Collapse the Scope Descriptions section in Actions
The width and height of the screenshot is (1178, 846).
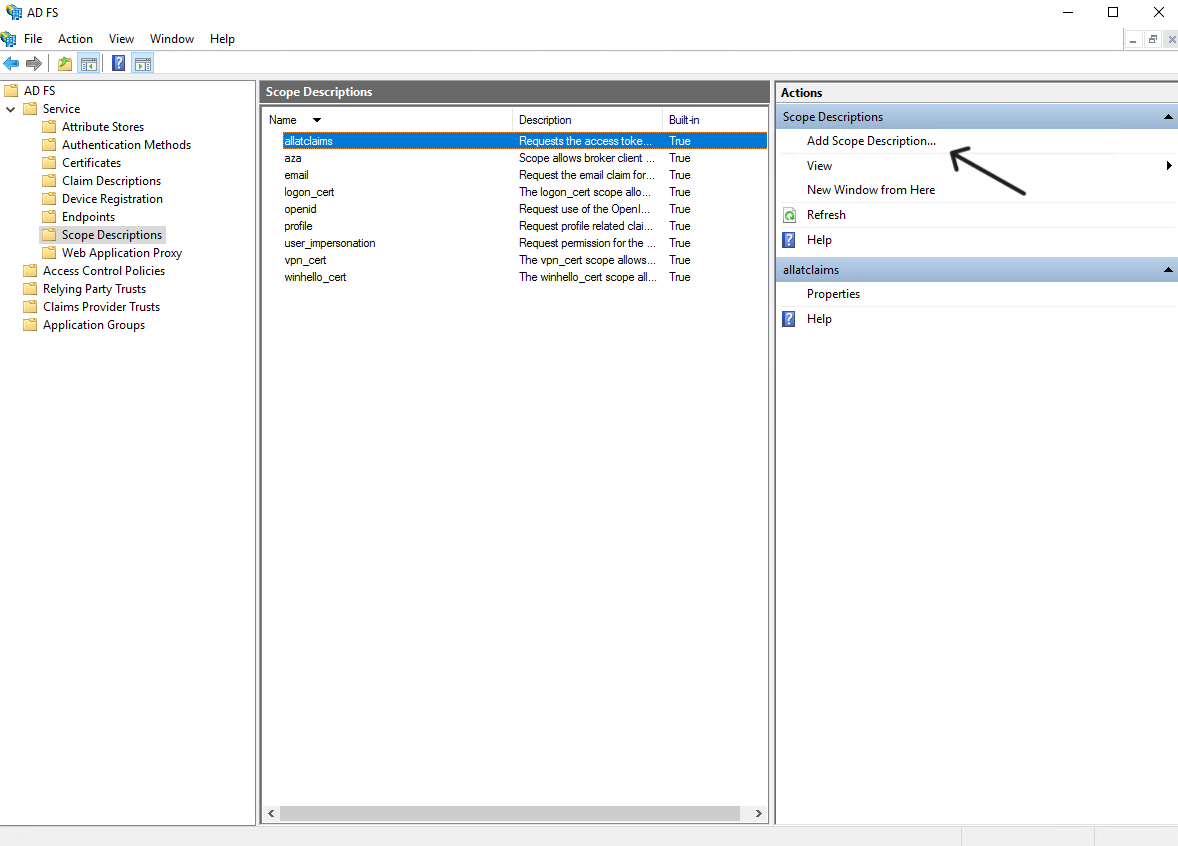pos(1167,117)
